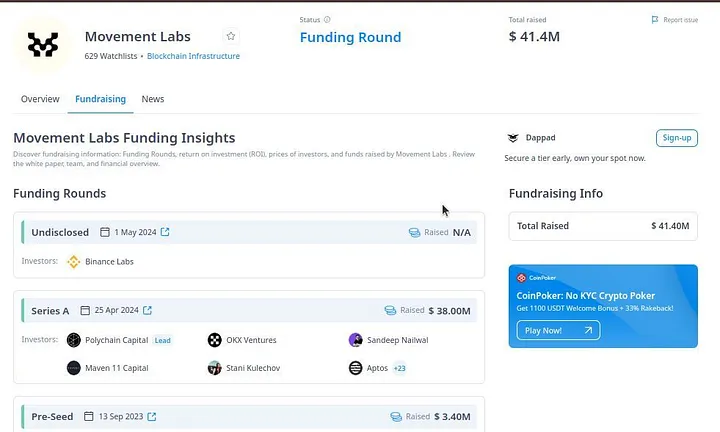Toggle the watchlist star for Movement Labs
This screenshot has width=720, height=432.
pos(231,36)
